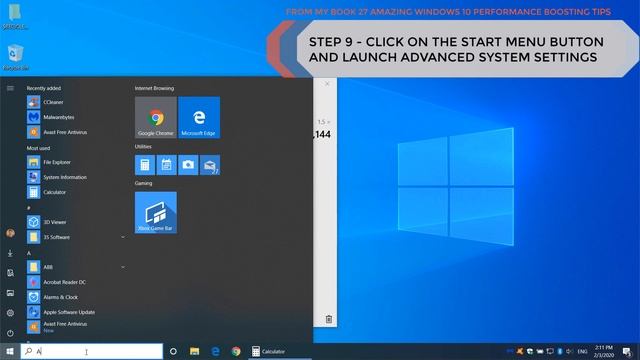Open Microsoft Edge from taskbar
The image size is (640, 360).
point(215,351)
